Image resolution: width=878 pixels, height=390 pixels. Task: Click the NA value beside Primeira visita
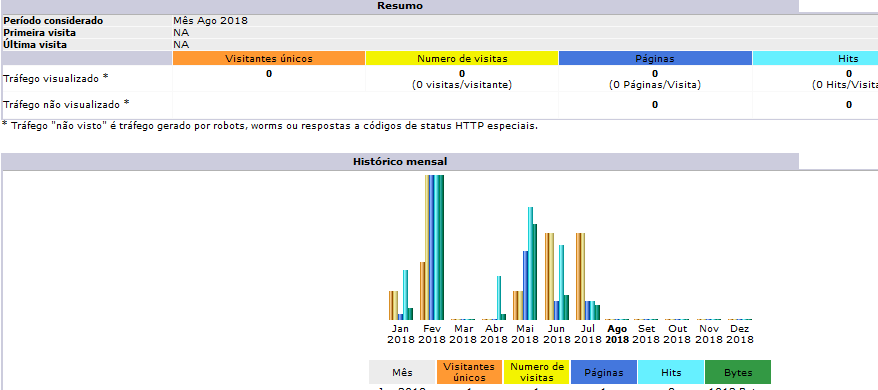coord(181,32)
